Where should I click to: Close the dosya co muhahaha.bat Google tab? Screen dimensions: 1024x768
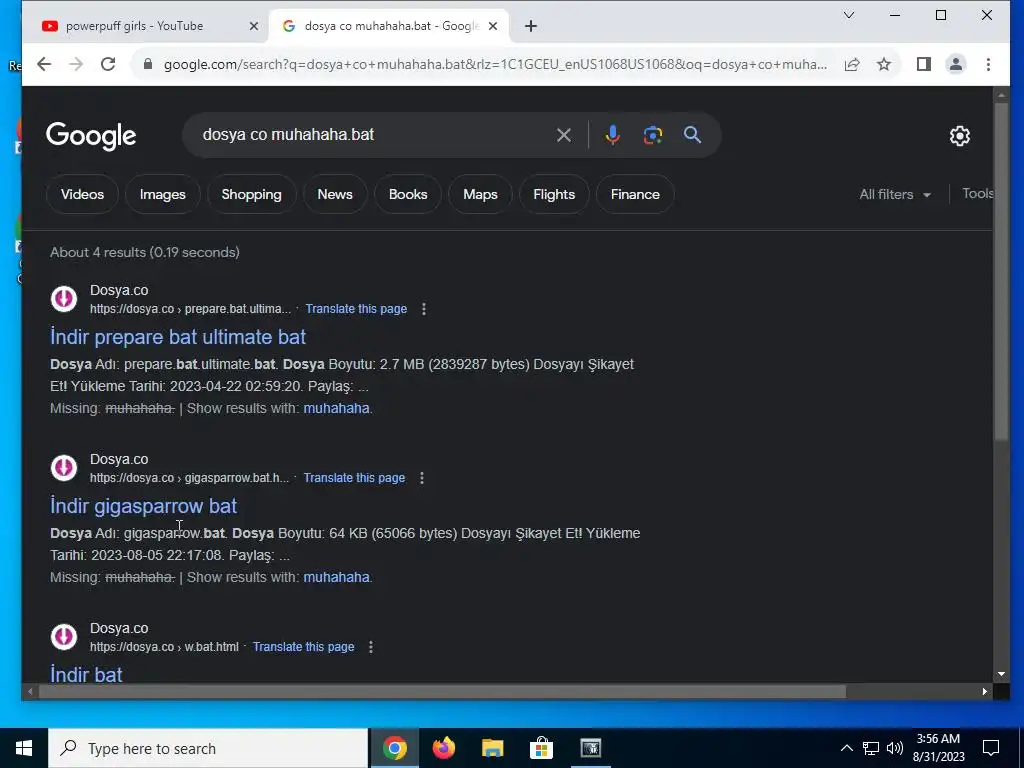[493, 26]
